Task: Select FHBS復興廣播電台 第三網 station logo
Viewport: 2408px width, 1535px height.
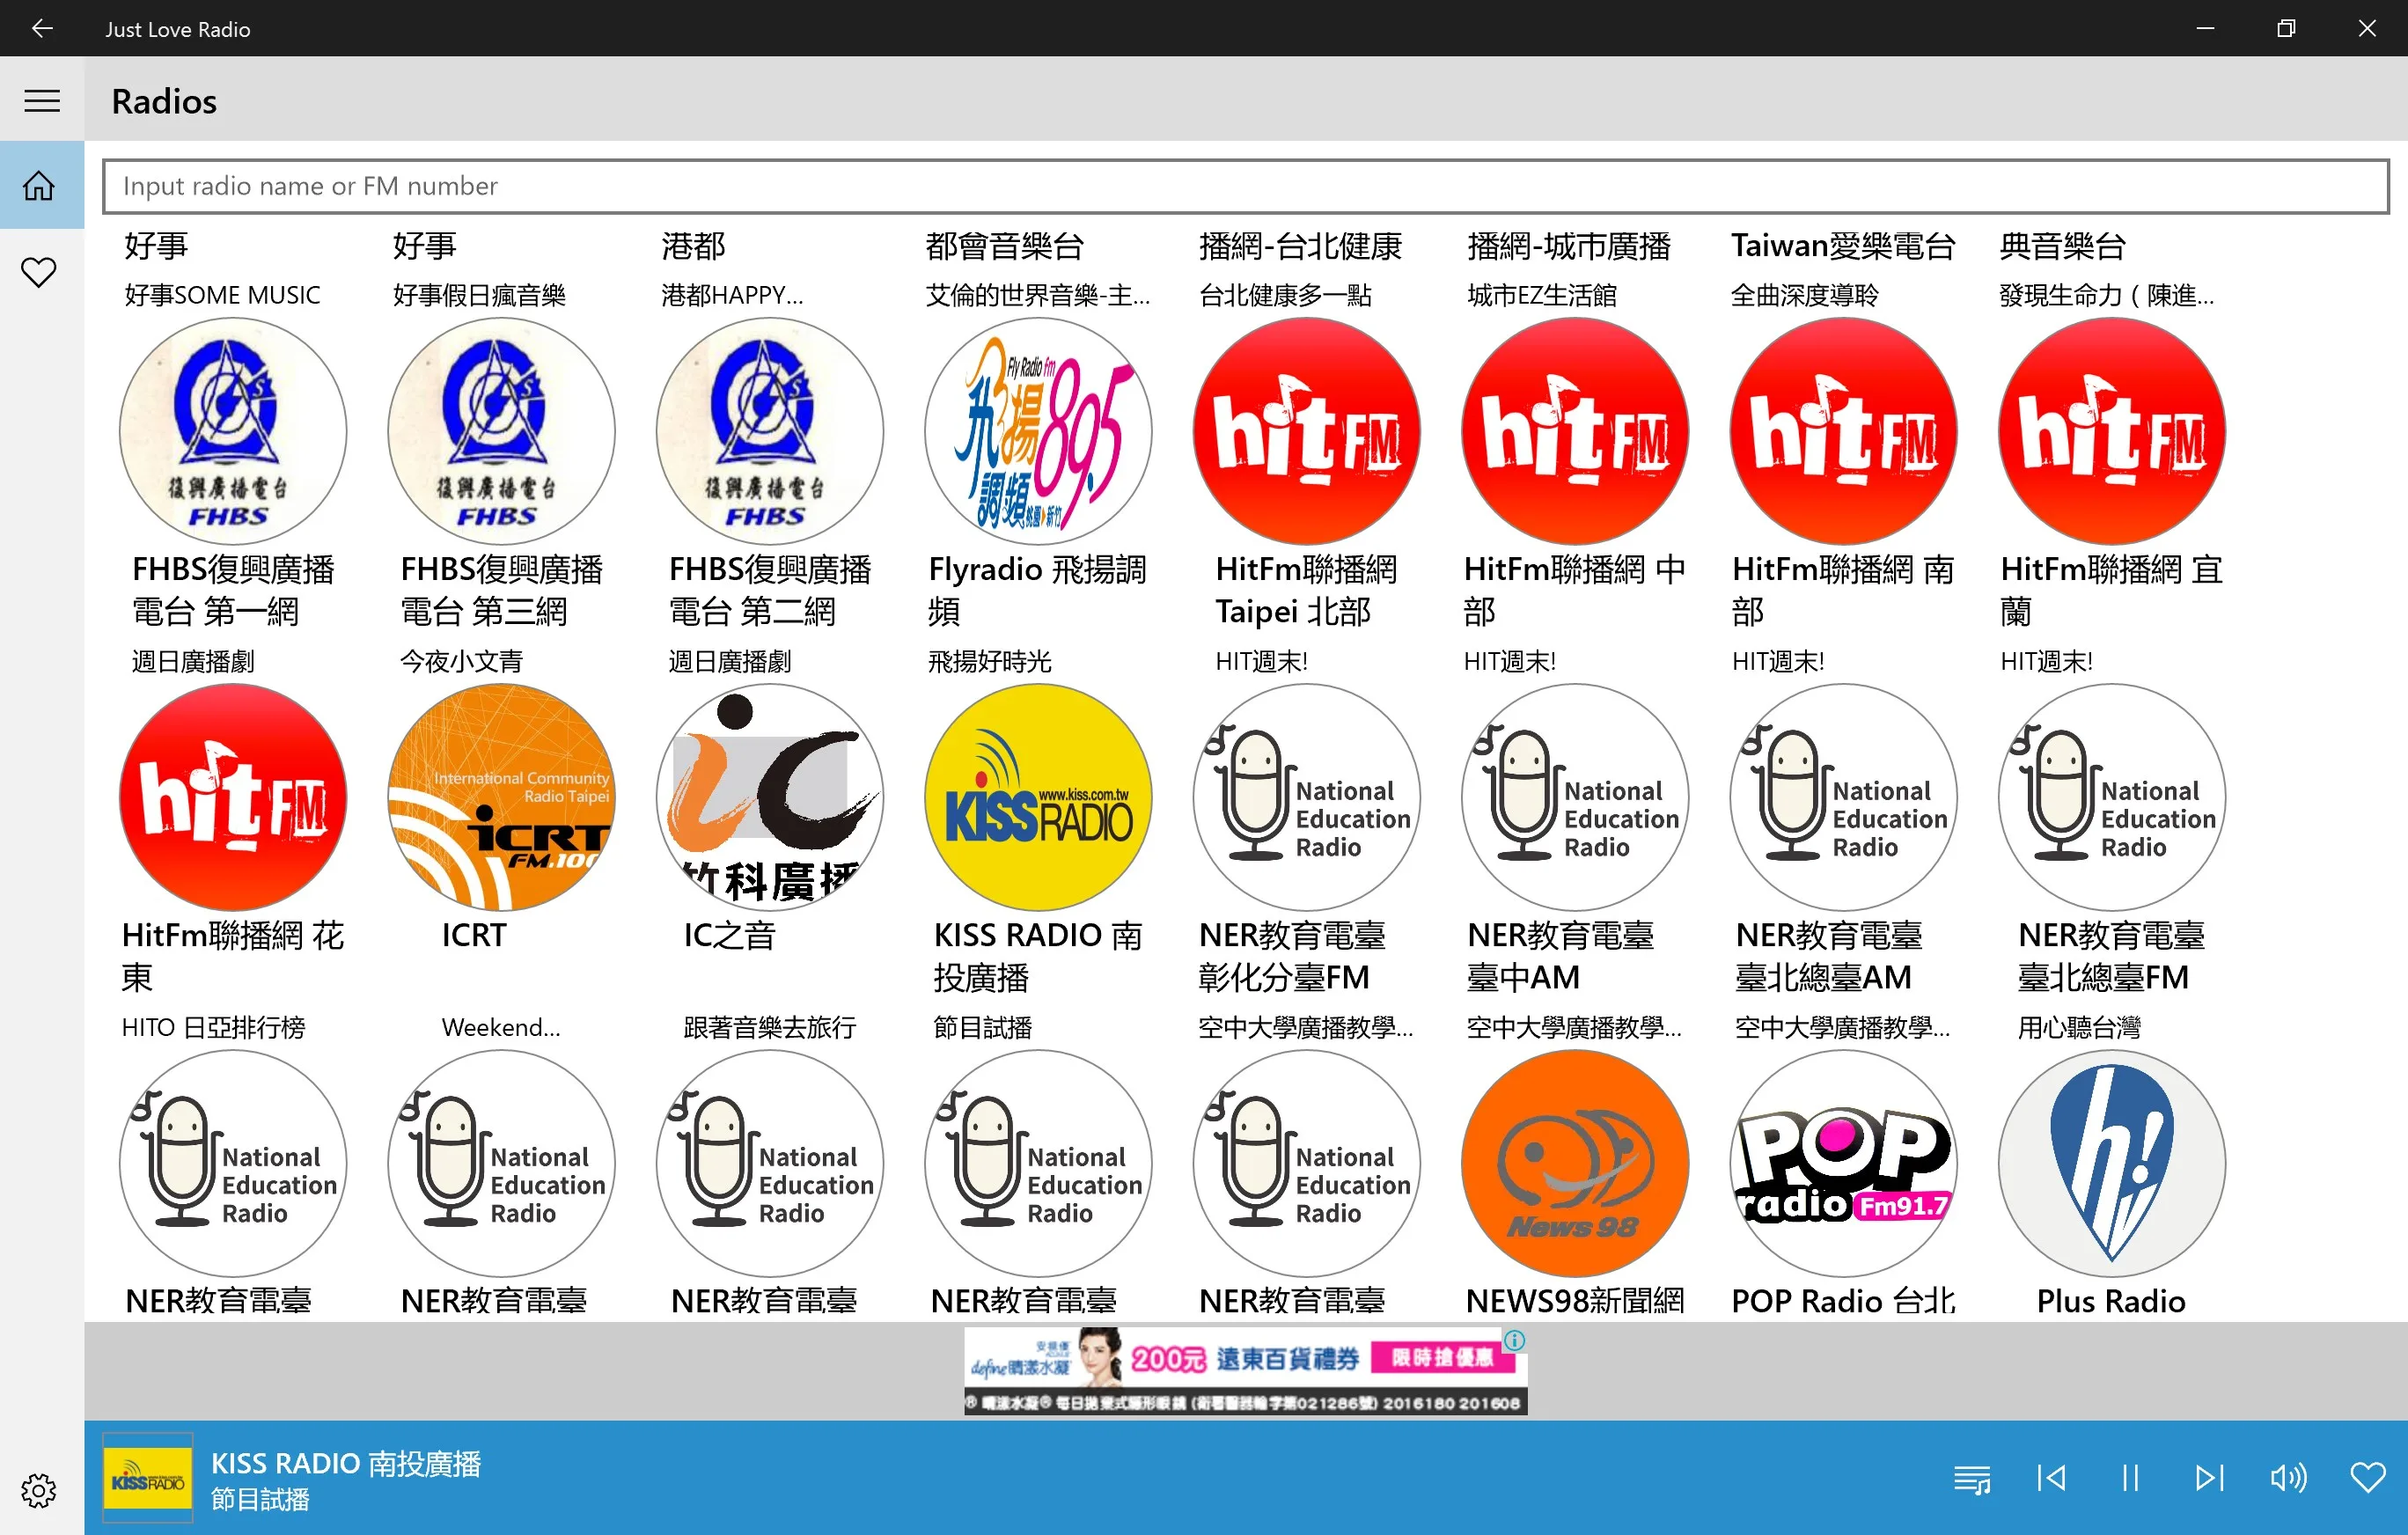Action: pyautogui.click(x=501, y=431)
